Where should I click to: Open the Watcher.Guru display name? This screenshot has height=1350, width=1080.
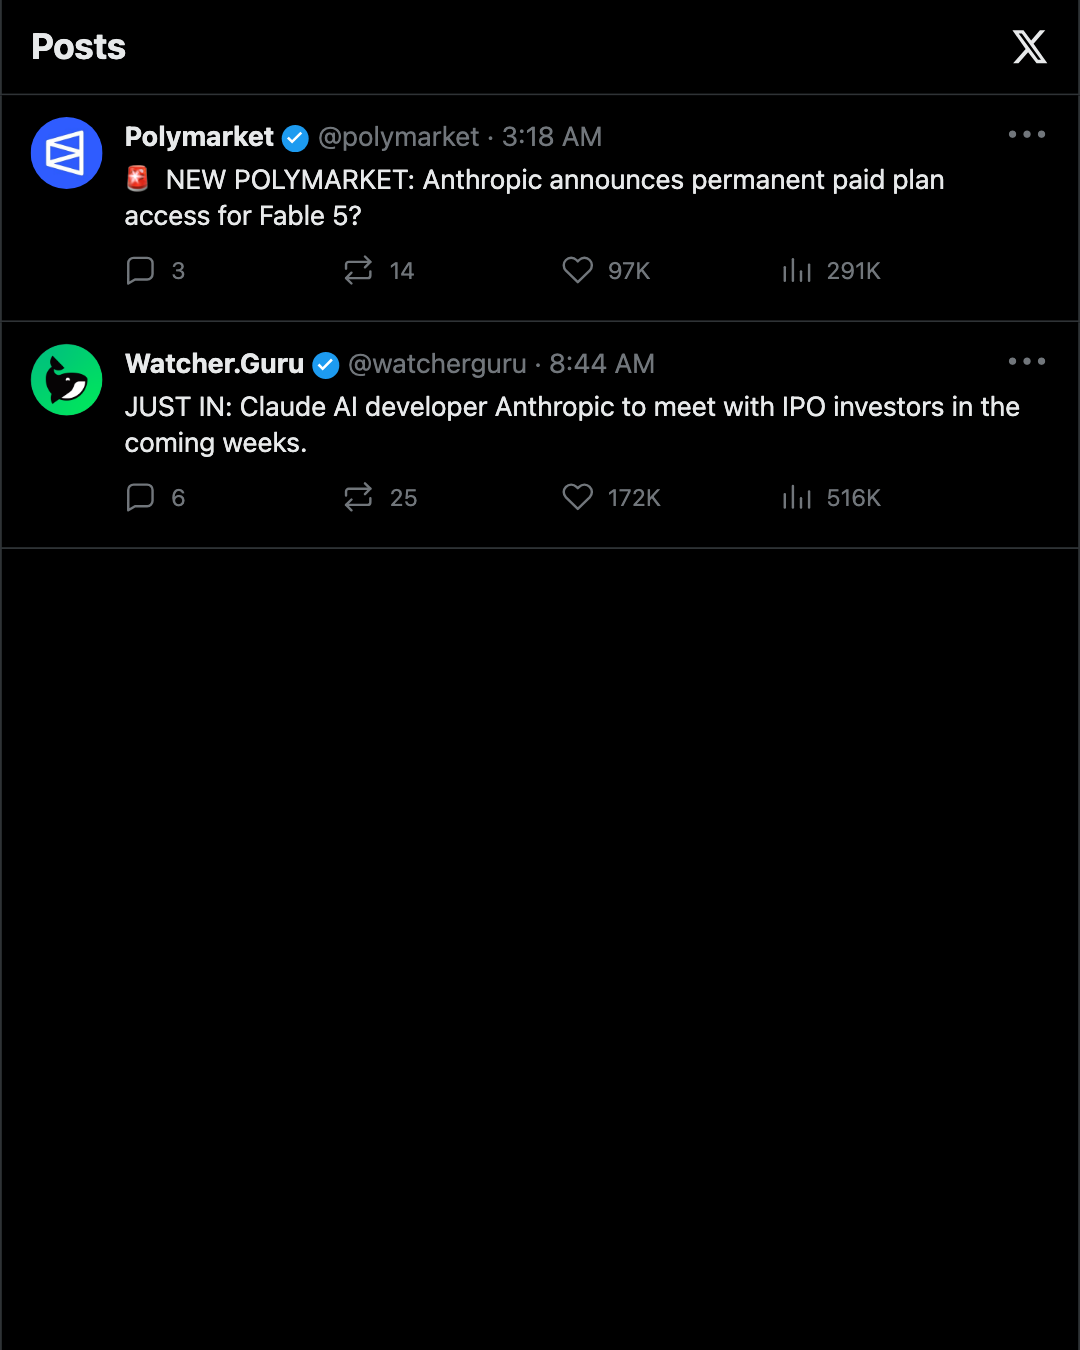[x=214, y=364]
